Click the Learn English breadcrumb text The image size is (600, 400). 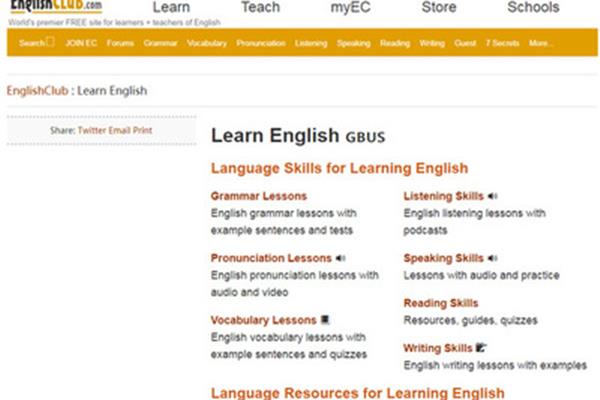pos(112,91)
